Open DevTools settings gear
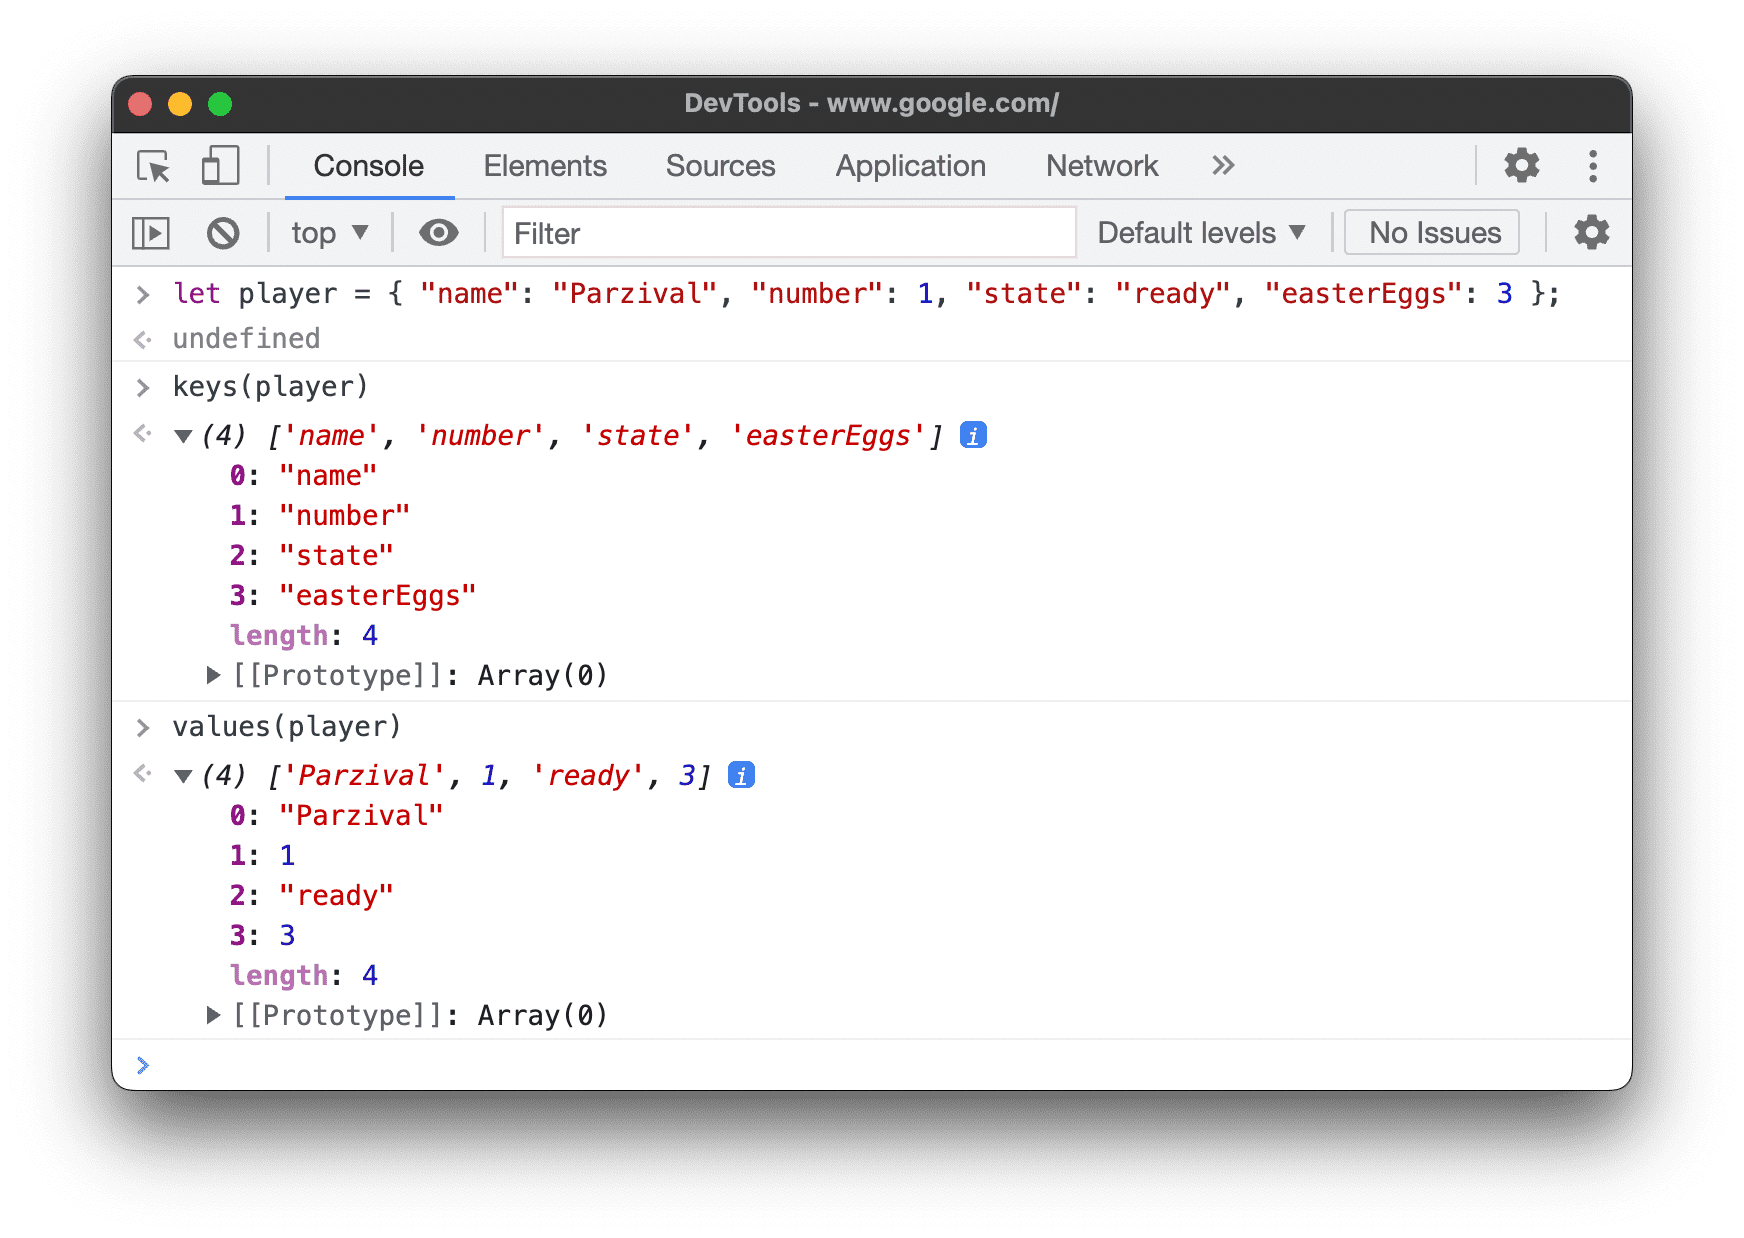The width and height of the screenshot is (1744, 1238). pyautogui.click(x=1521, y=166)
